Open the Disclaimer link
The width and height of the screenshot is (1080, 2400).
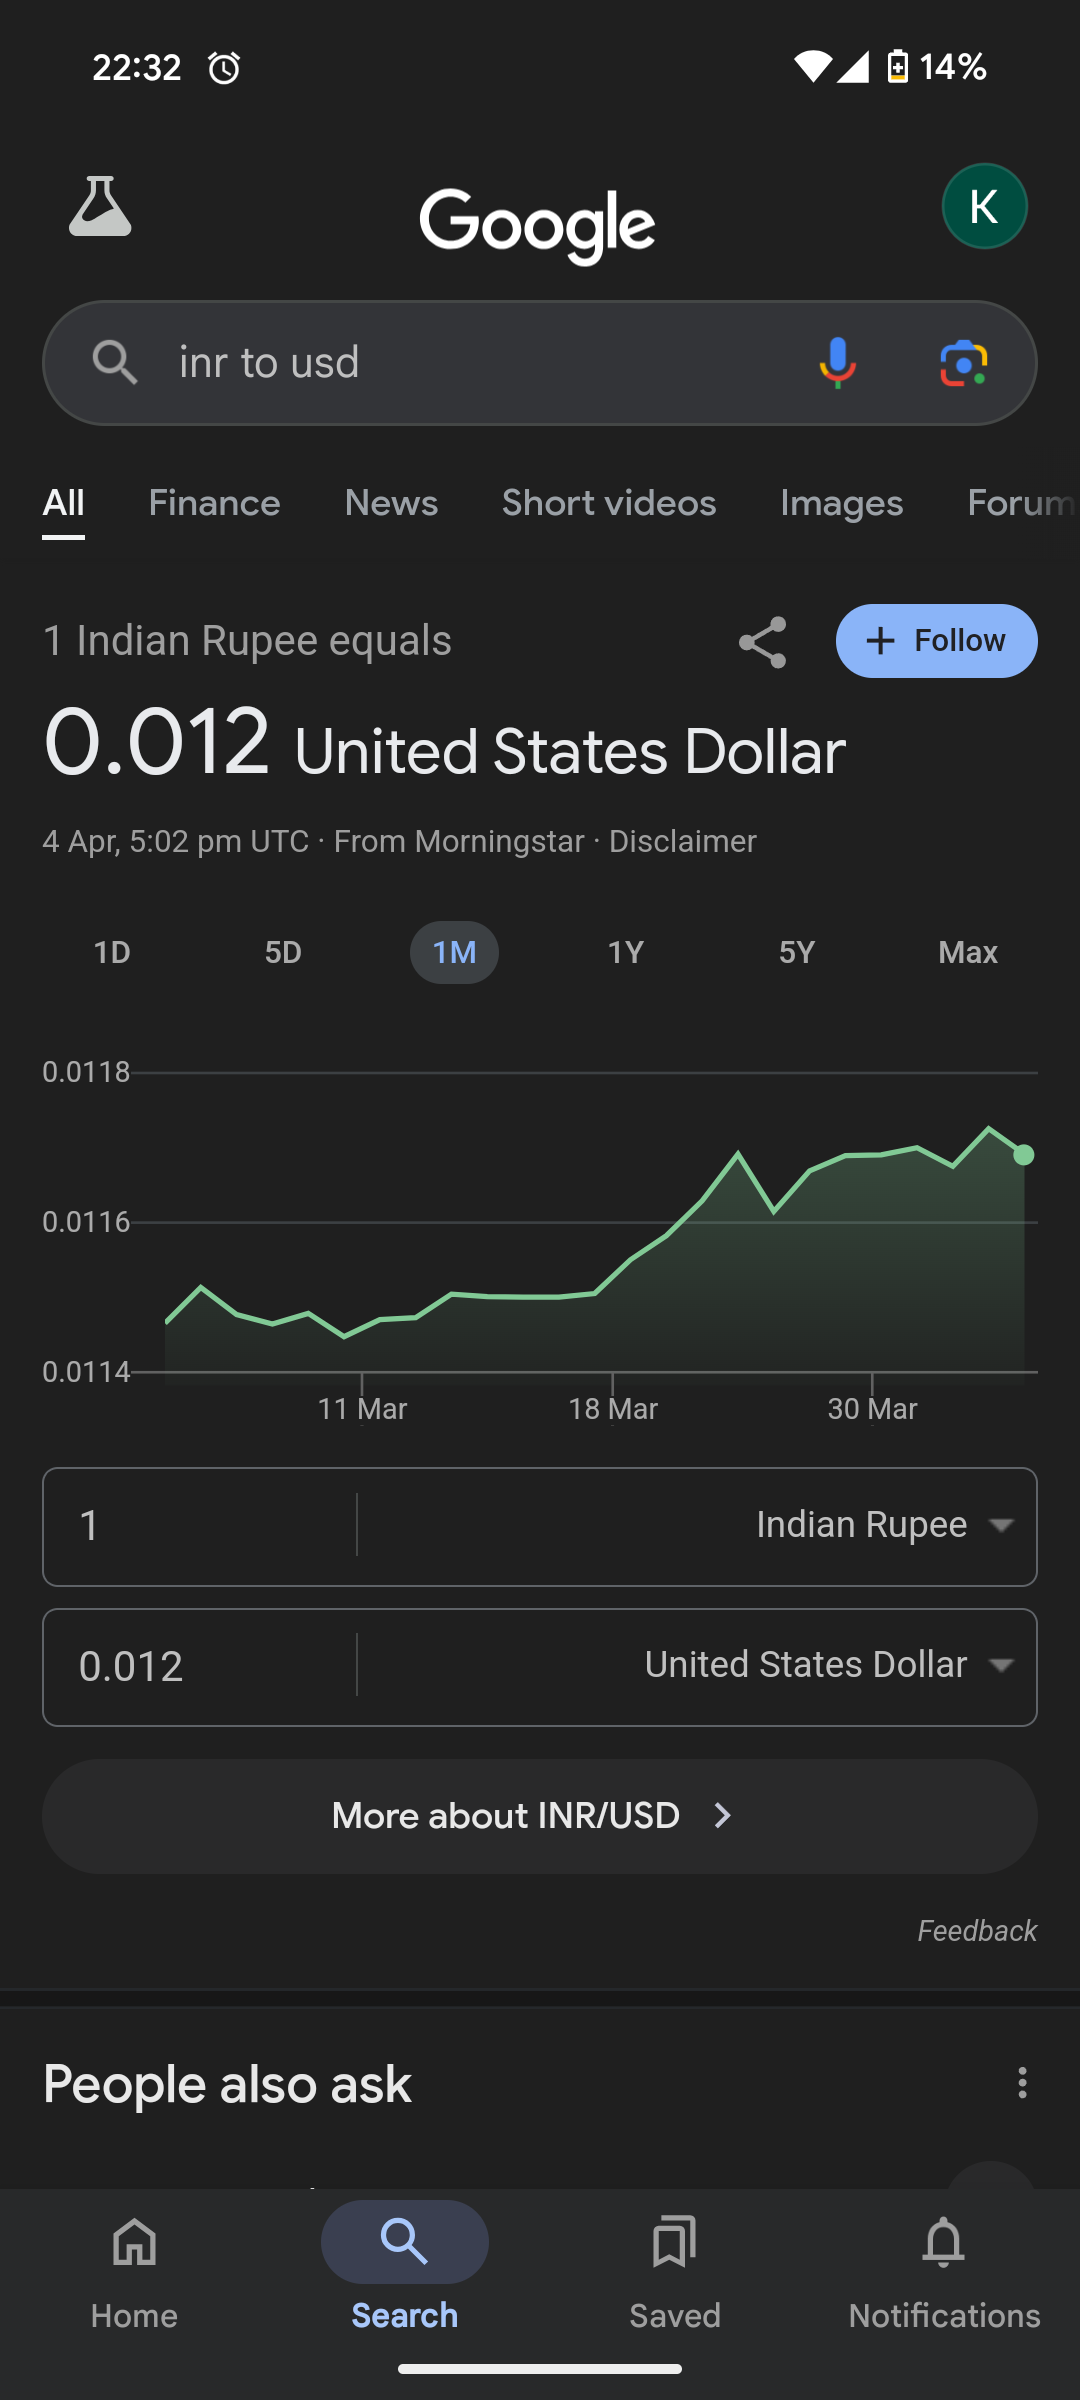point(682,842)
